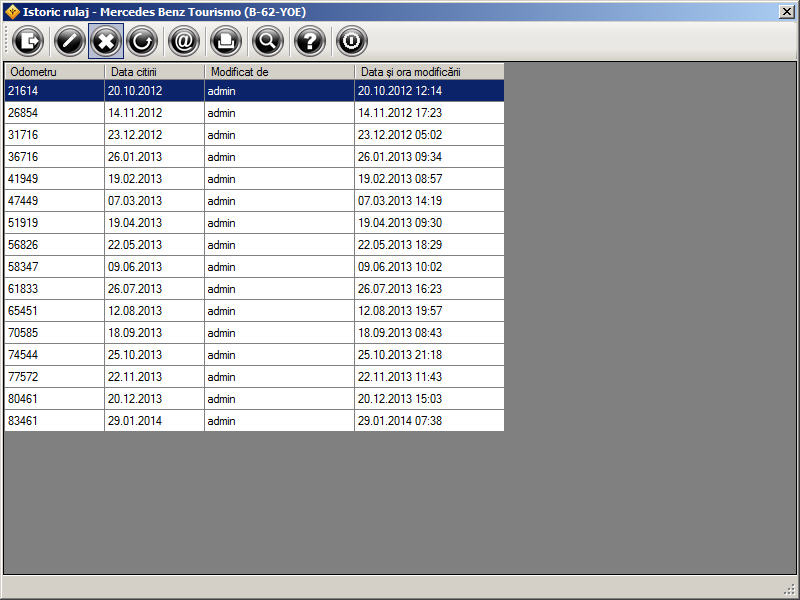Select odometer value 51919
The width and height of the screenshot is (800, 600).
coord(23,222)
